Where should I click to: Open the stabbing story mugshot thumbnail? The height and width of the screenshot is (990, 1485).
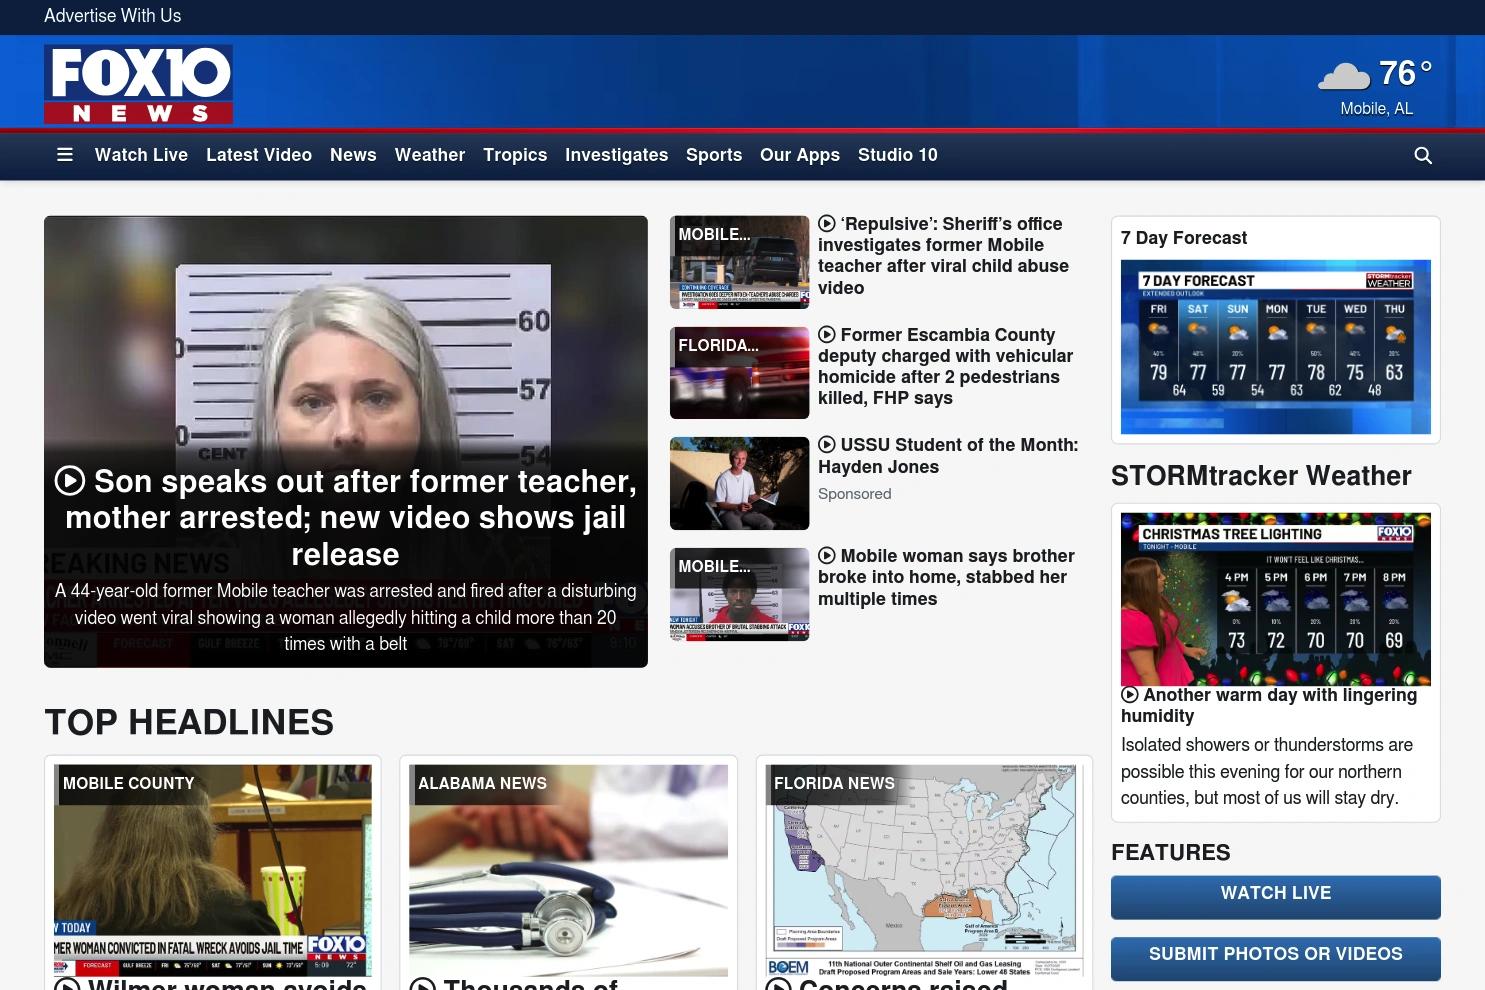[739, 594]
